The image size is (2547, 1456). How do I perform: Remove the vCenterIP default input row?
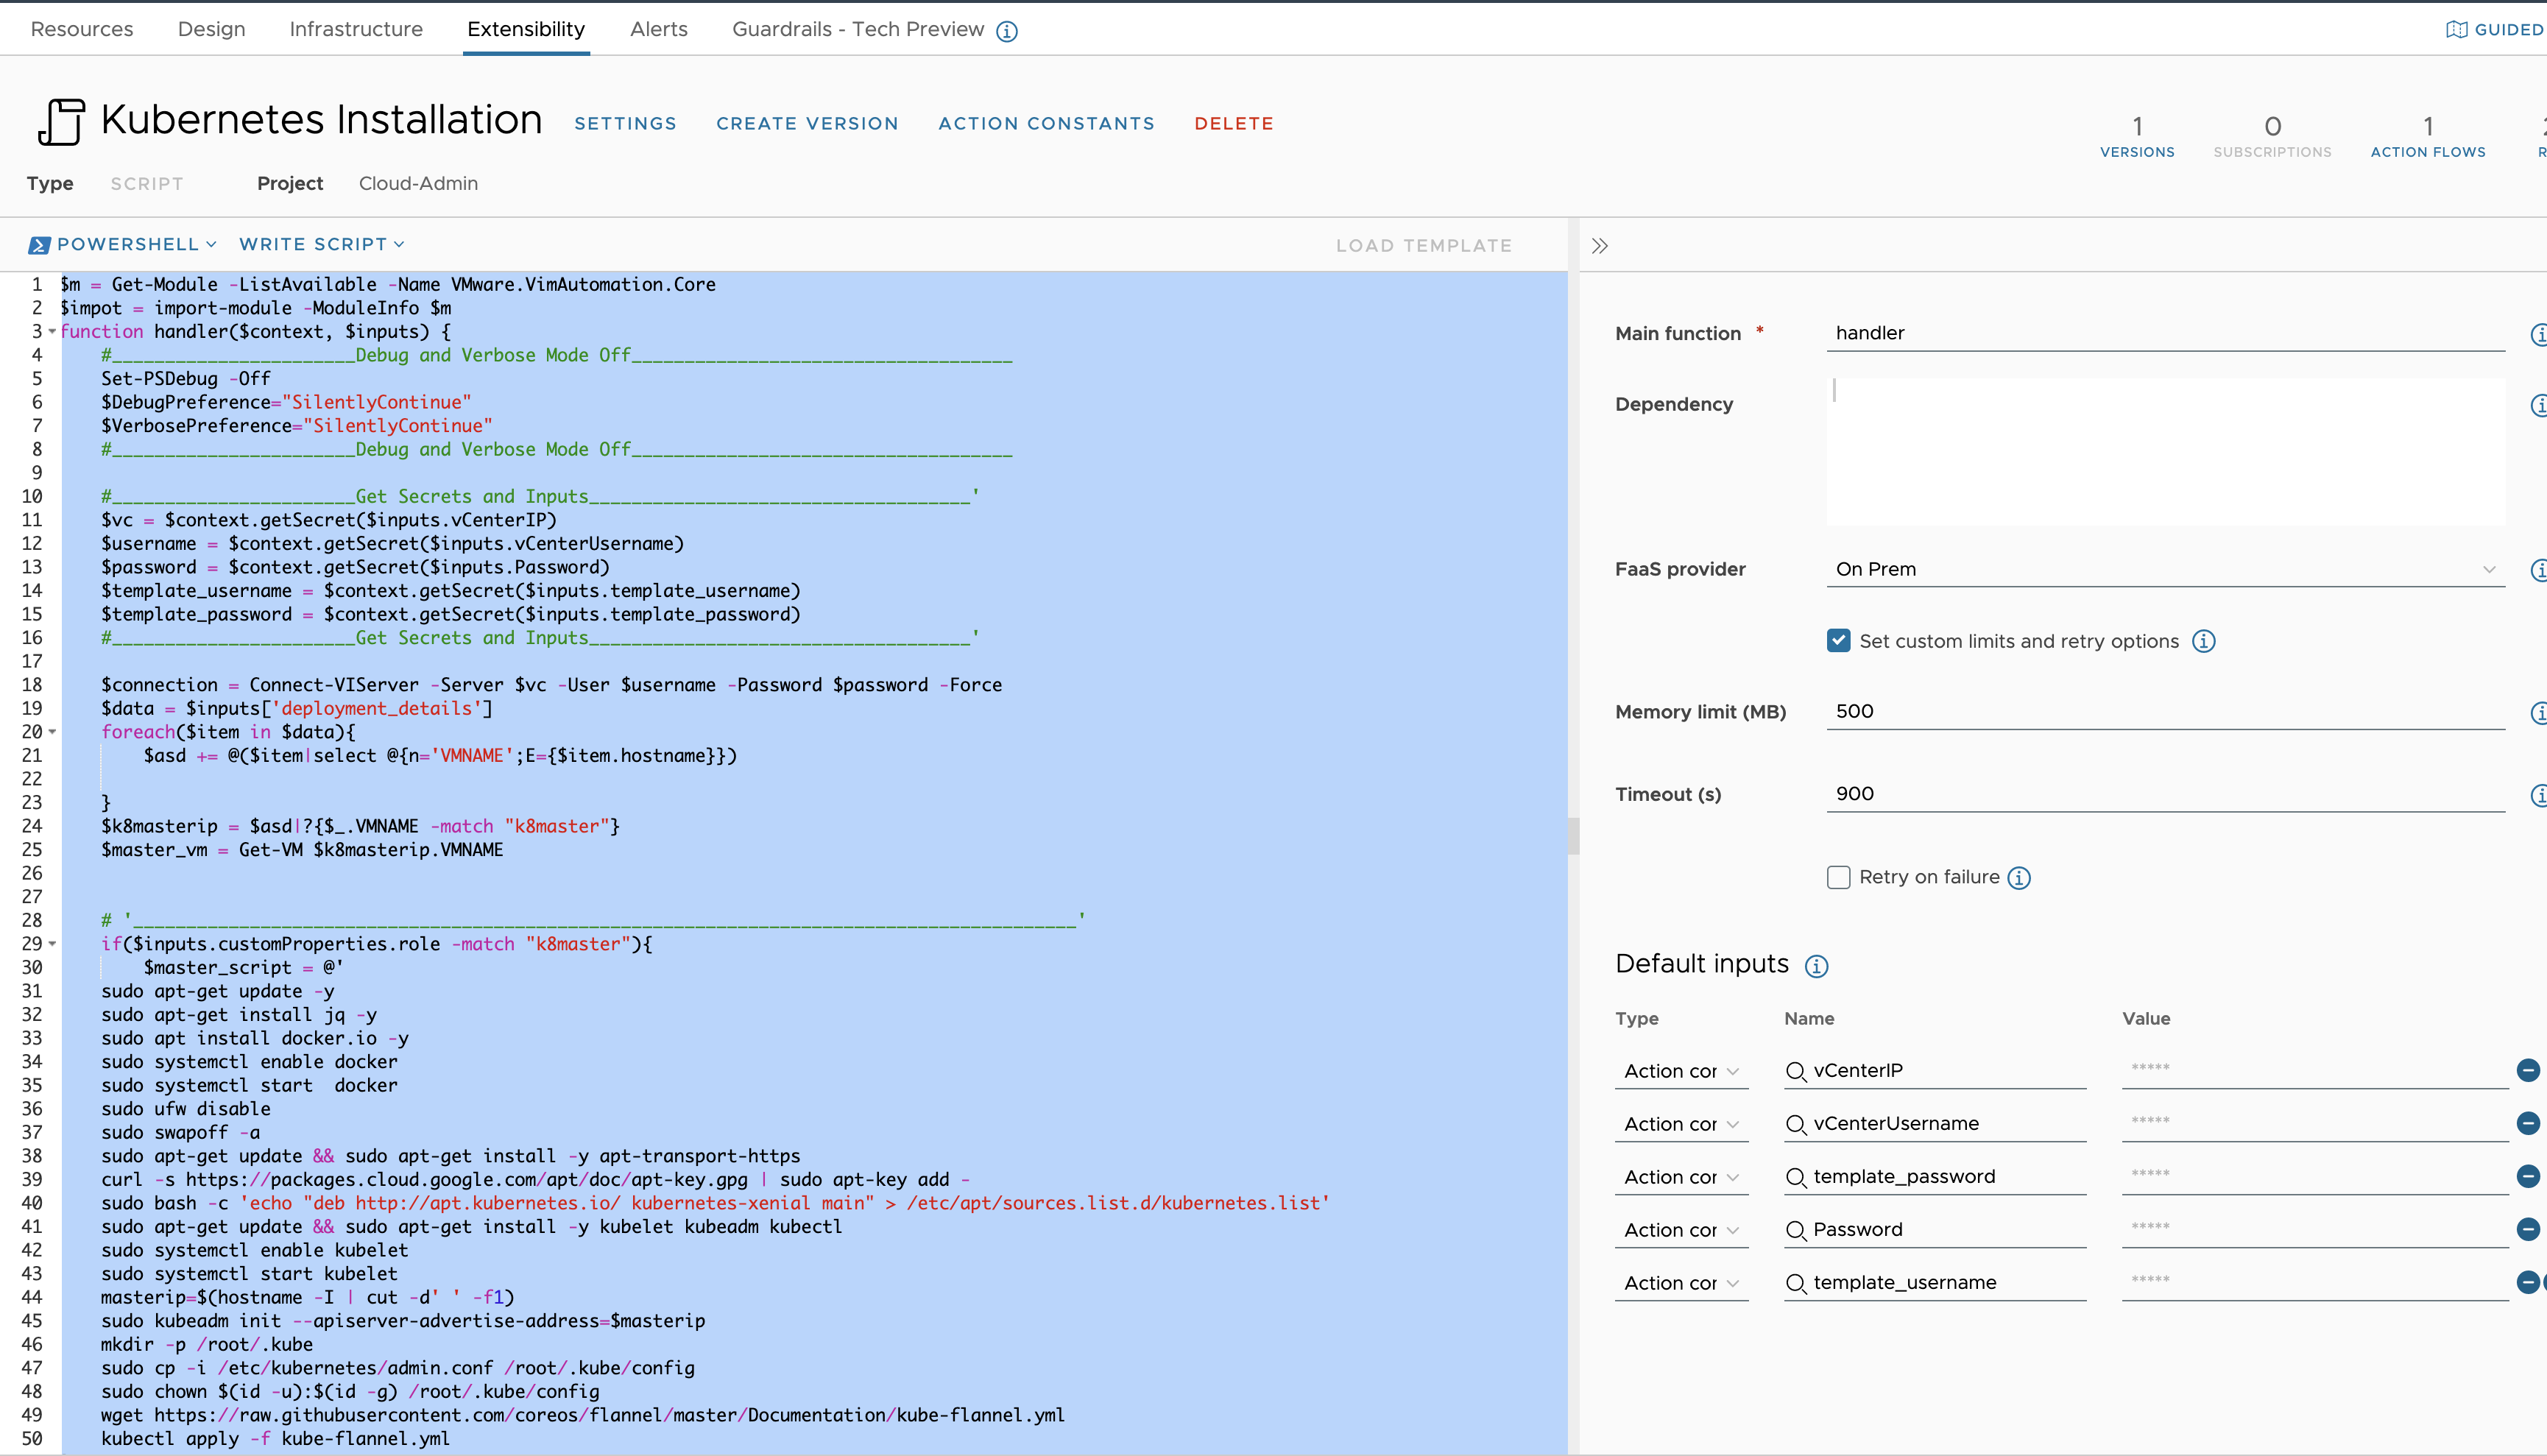click(2529, 1069)
